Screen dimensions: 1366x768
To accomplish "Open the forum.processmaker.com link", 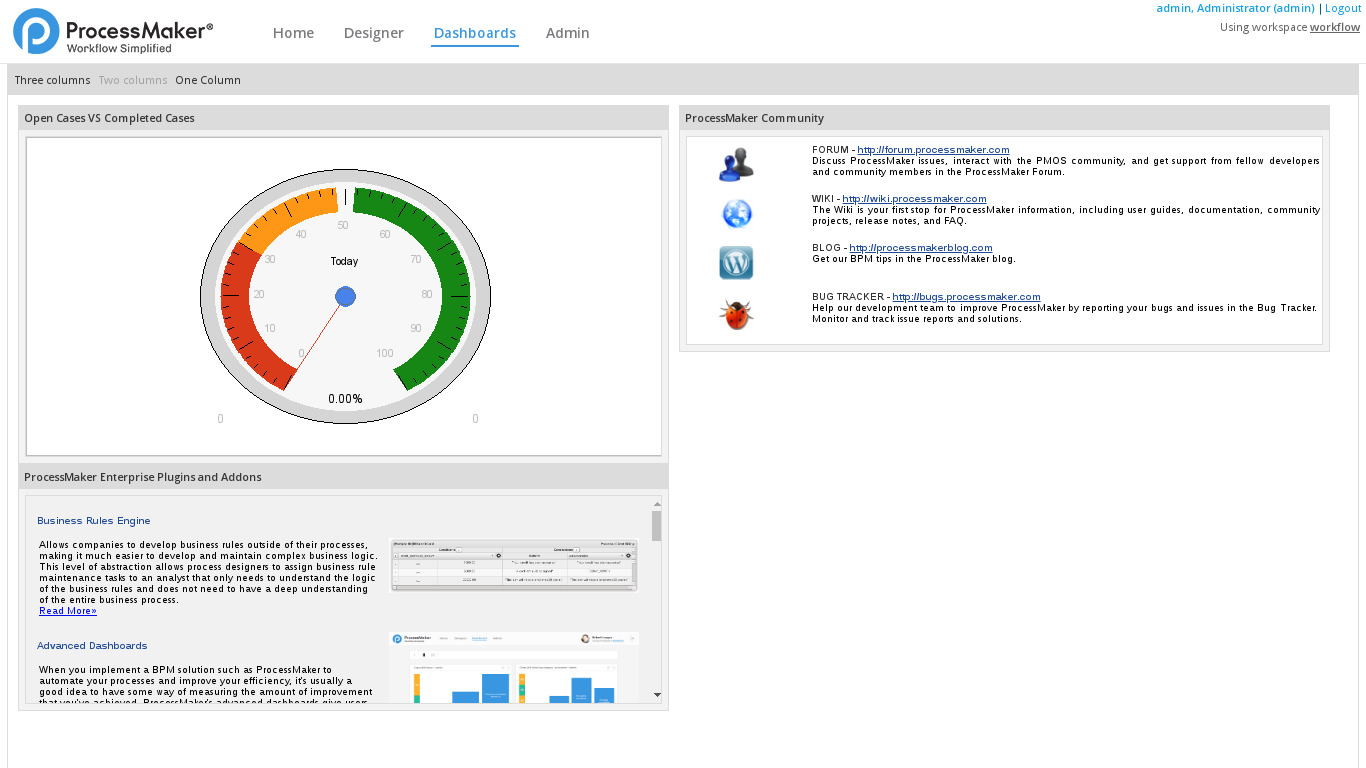I will click(x=933, y=150).
